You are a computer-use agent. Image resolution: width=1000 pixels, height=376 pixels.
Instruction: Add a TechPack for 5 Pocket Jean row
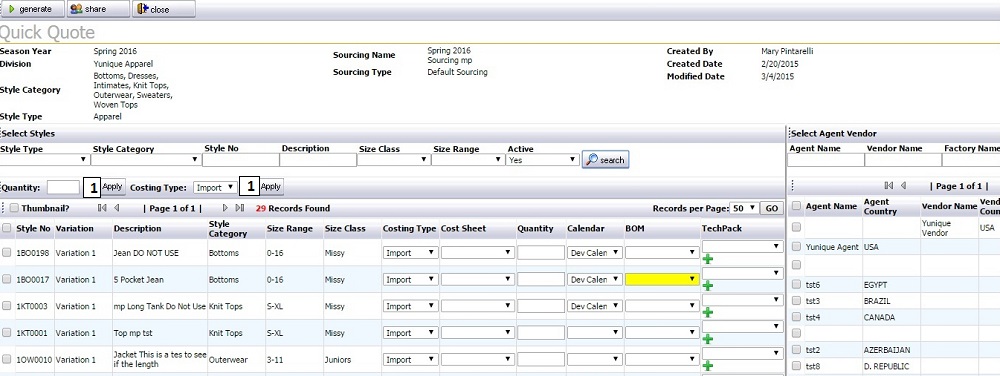(708, 286)
